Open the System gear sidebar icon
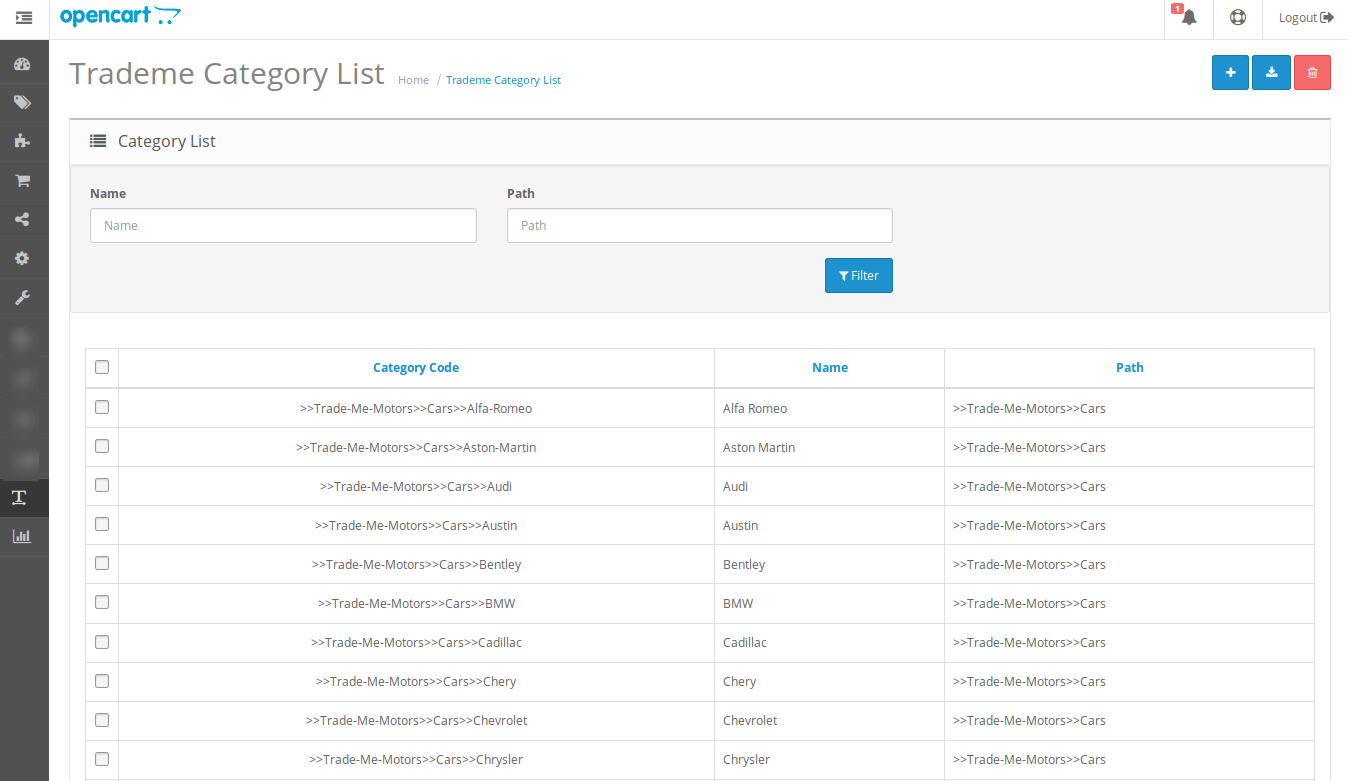The width and height of the screenshot is (1348, 781). [x=22, y=258]
